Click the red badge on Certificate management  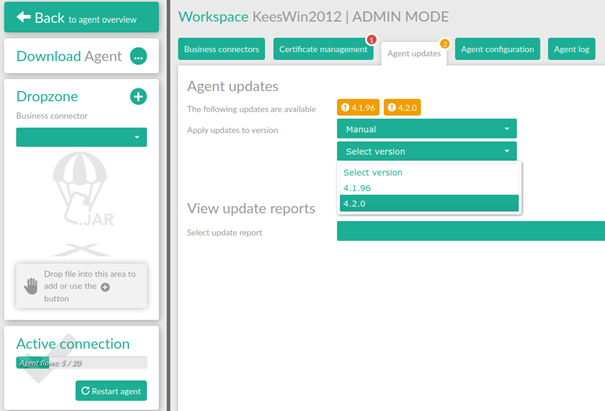372,40
